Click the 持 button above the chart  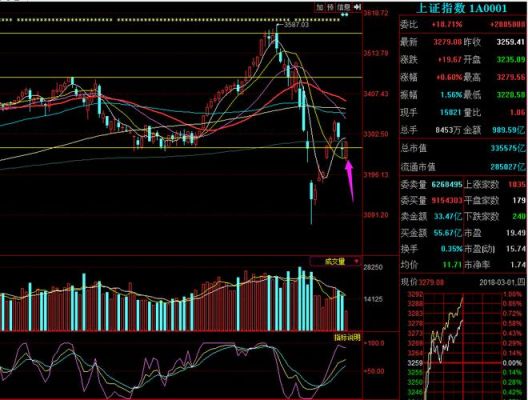click(x=331, y=7)
